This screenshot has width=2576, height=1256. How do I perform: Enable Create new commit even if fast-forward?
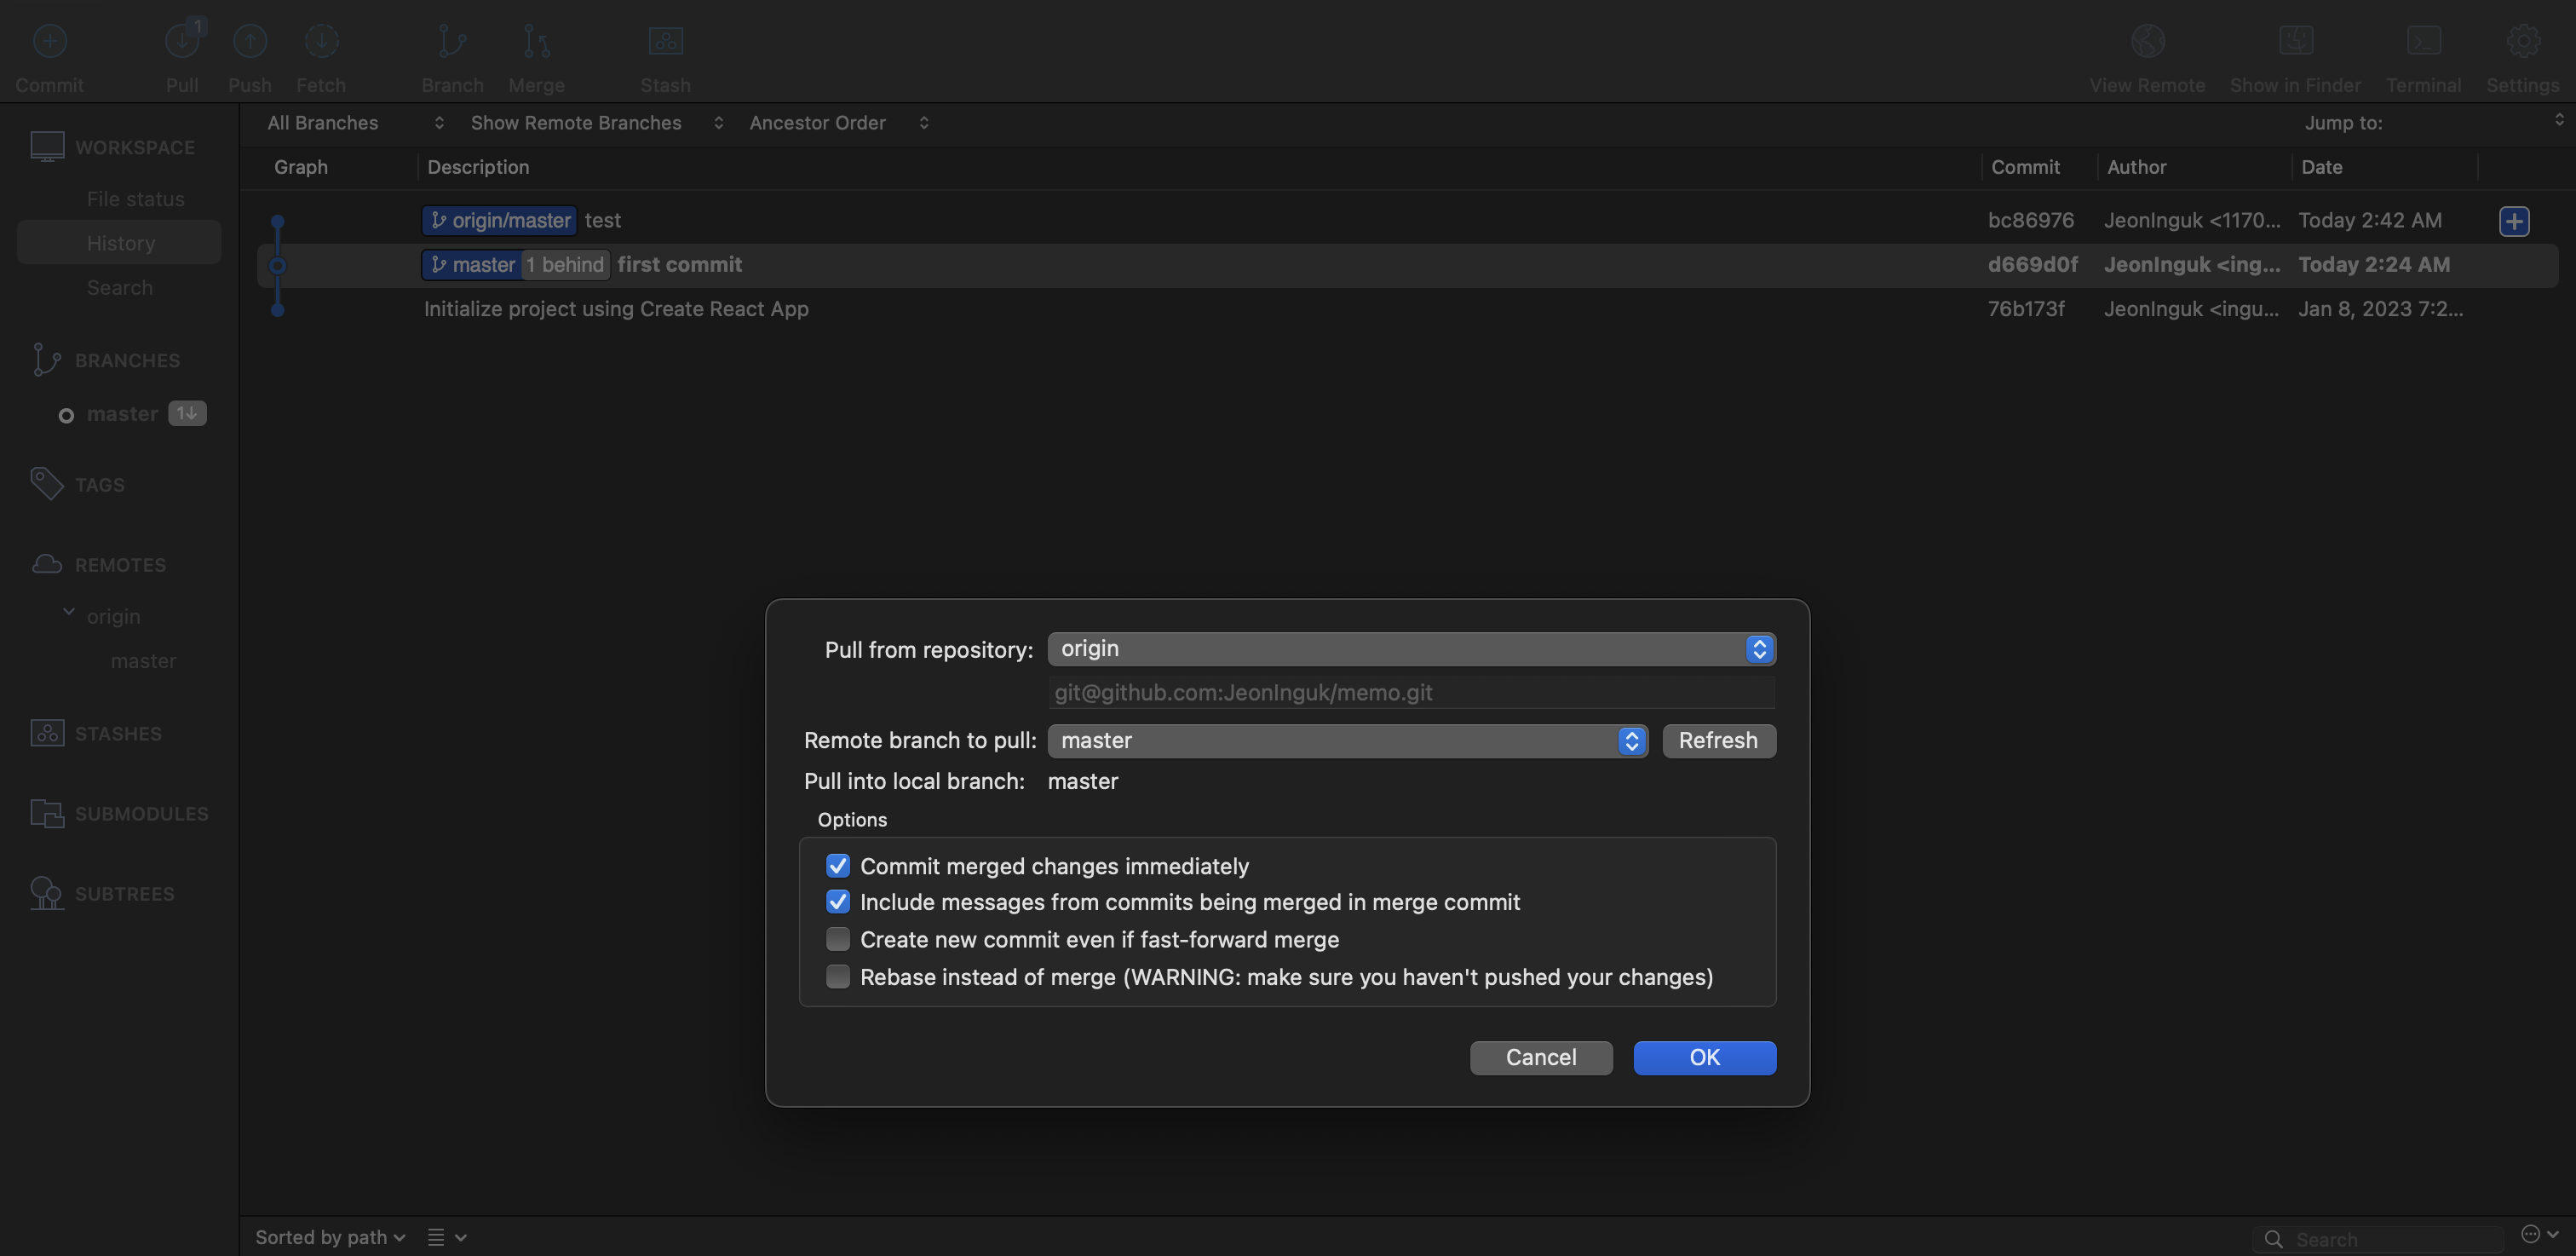coord(837,939)
